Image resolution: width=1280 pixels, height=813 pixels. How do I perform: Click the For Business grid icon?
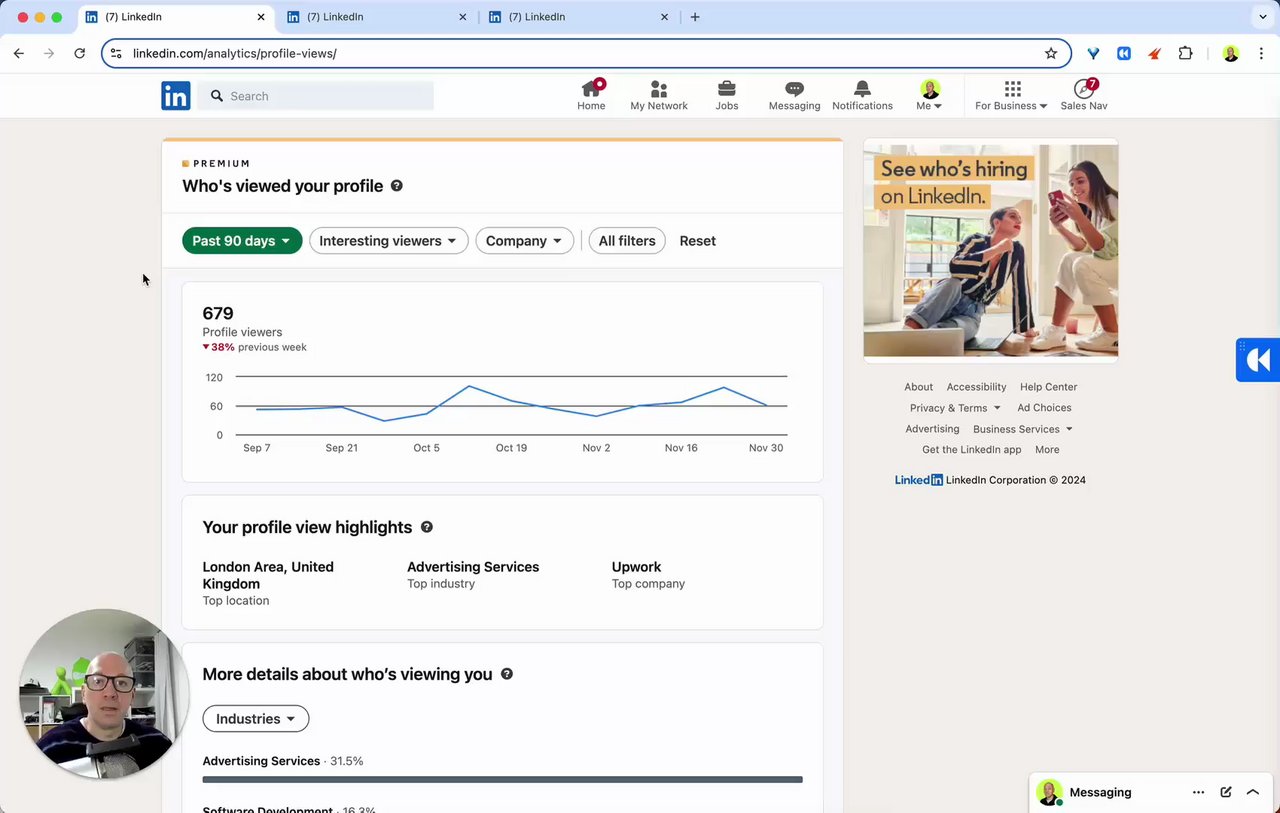click(1012, 89)
